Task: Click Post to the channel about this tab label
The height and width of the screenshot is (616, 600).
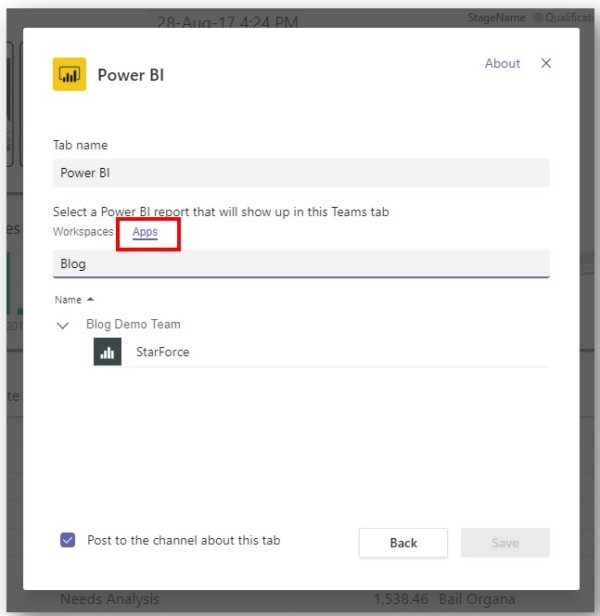Action: (183, 540)
